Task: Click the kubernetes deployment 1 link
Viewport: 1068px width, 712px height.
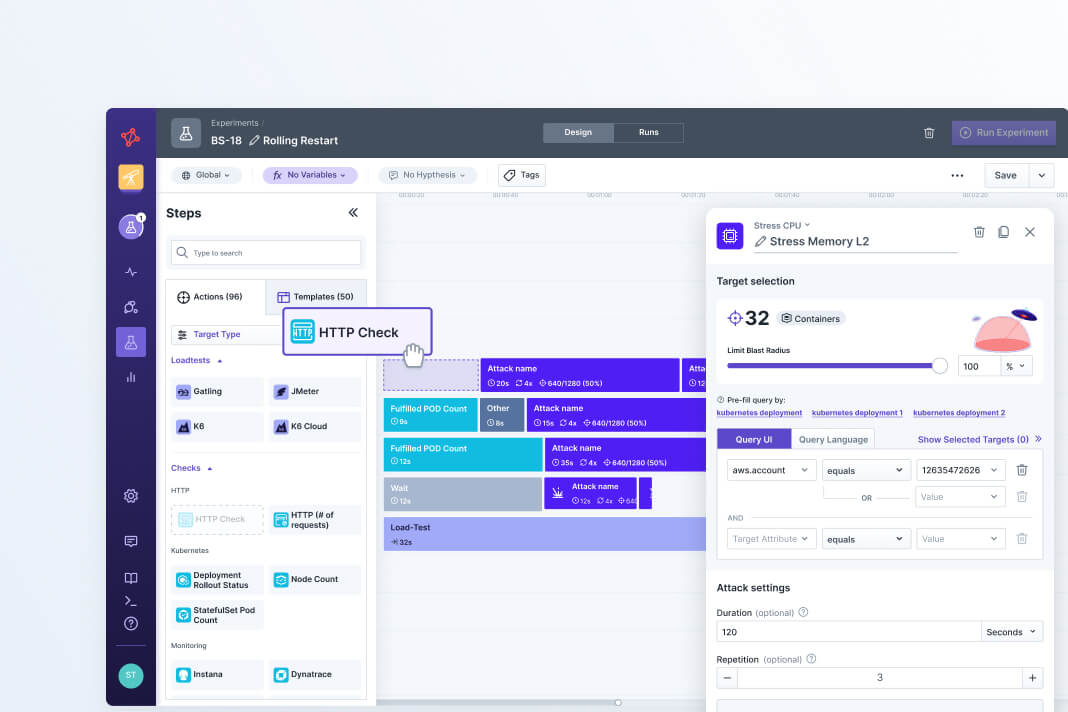Action: pyautogui.click(x=857, y=413)
